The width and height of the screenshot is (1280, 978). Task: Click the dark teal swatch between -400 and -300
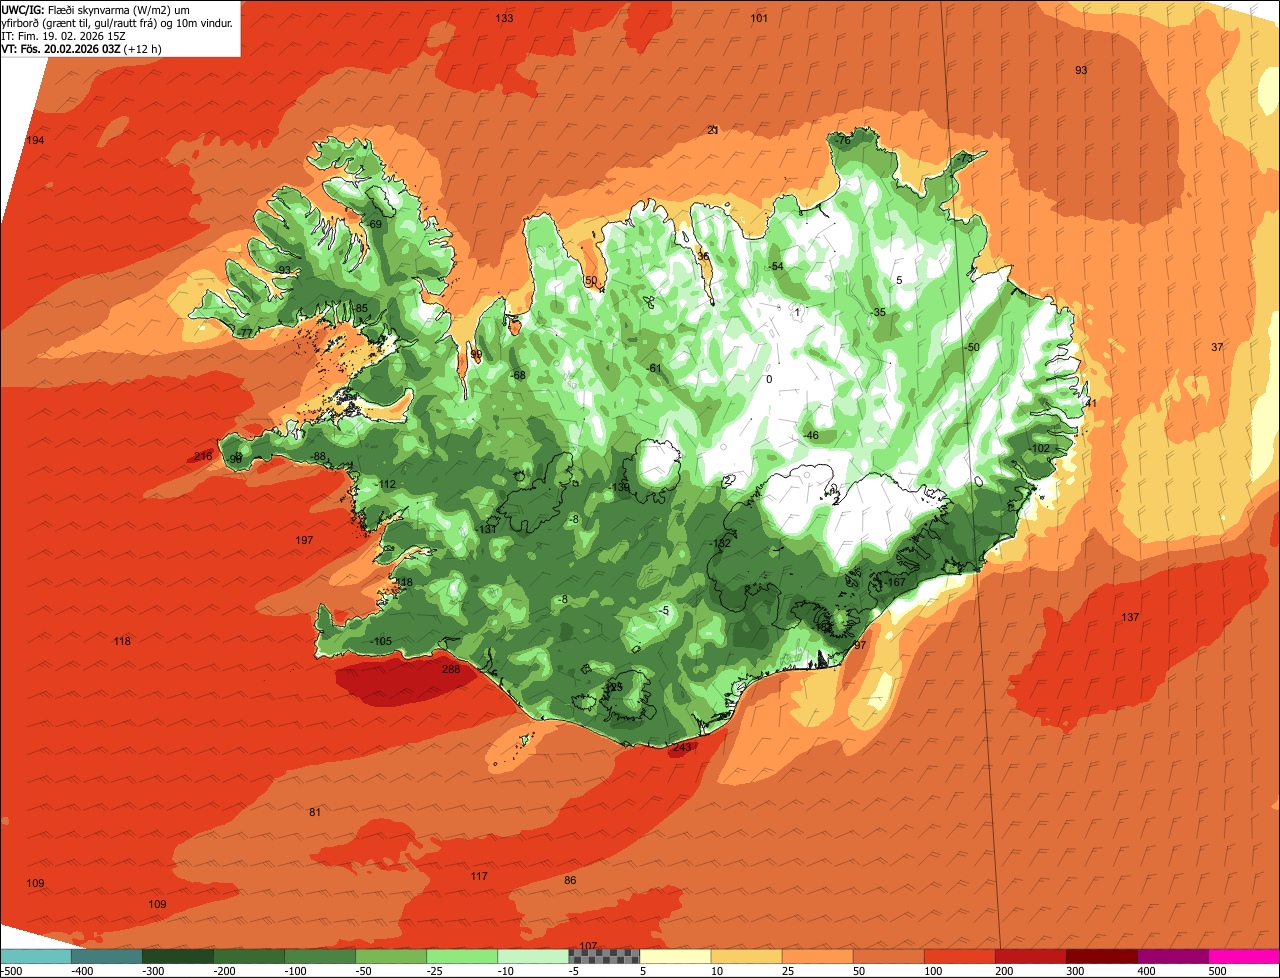pos(106,956)
